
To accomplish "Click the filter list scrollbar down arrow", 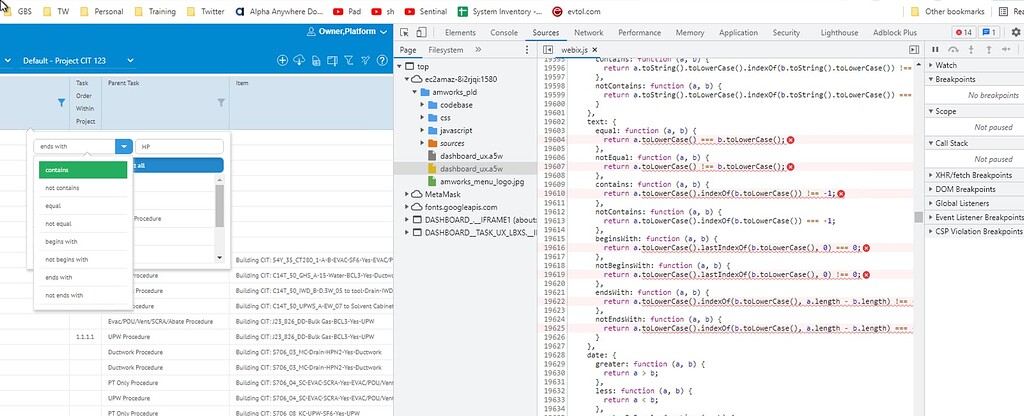I will tap(219, 257).
